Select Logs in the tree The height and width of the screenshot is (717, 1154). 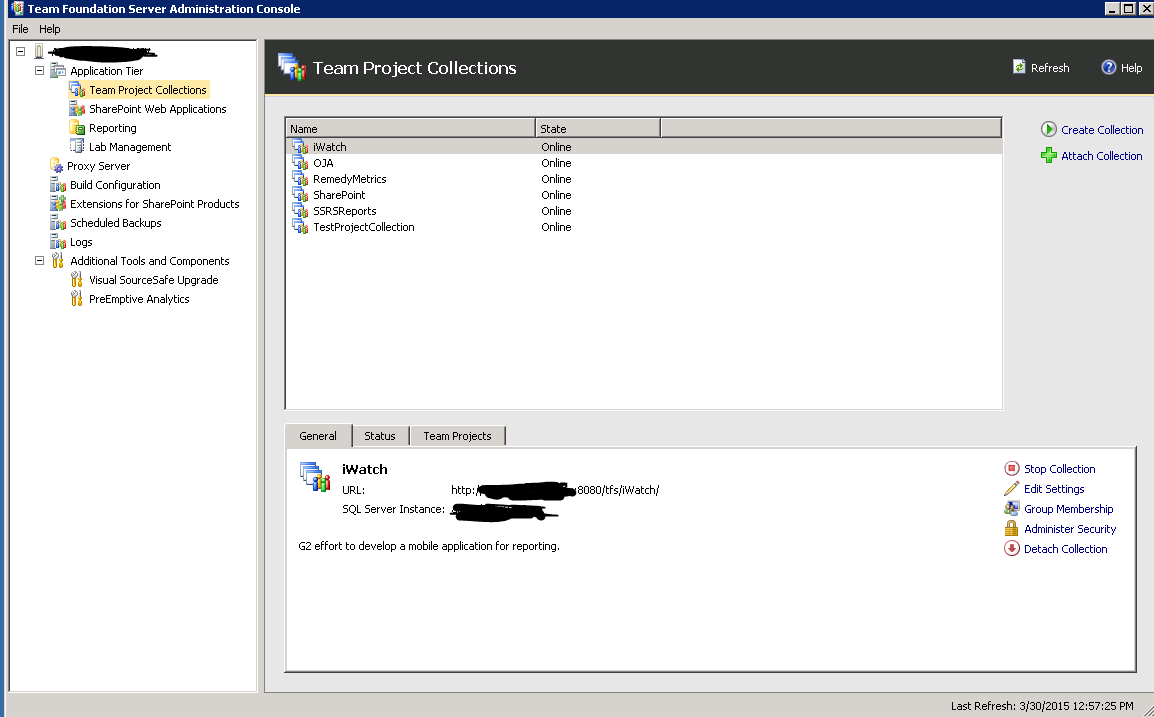point(81,242)
